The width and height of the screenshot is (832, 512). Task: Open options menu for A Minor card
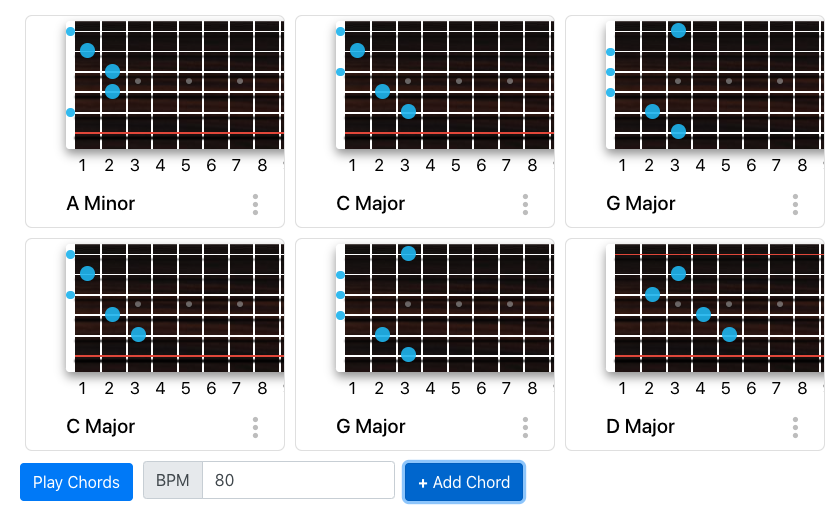[255, 204]
